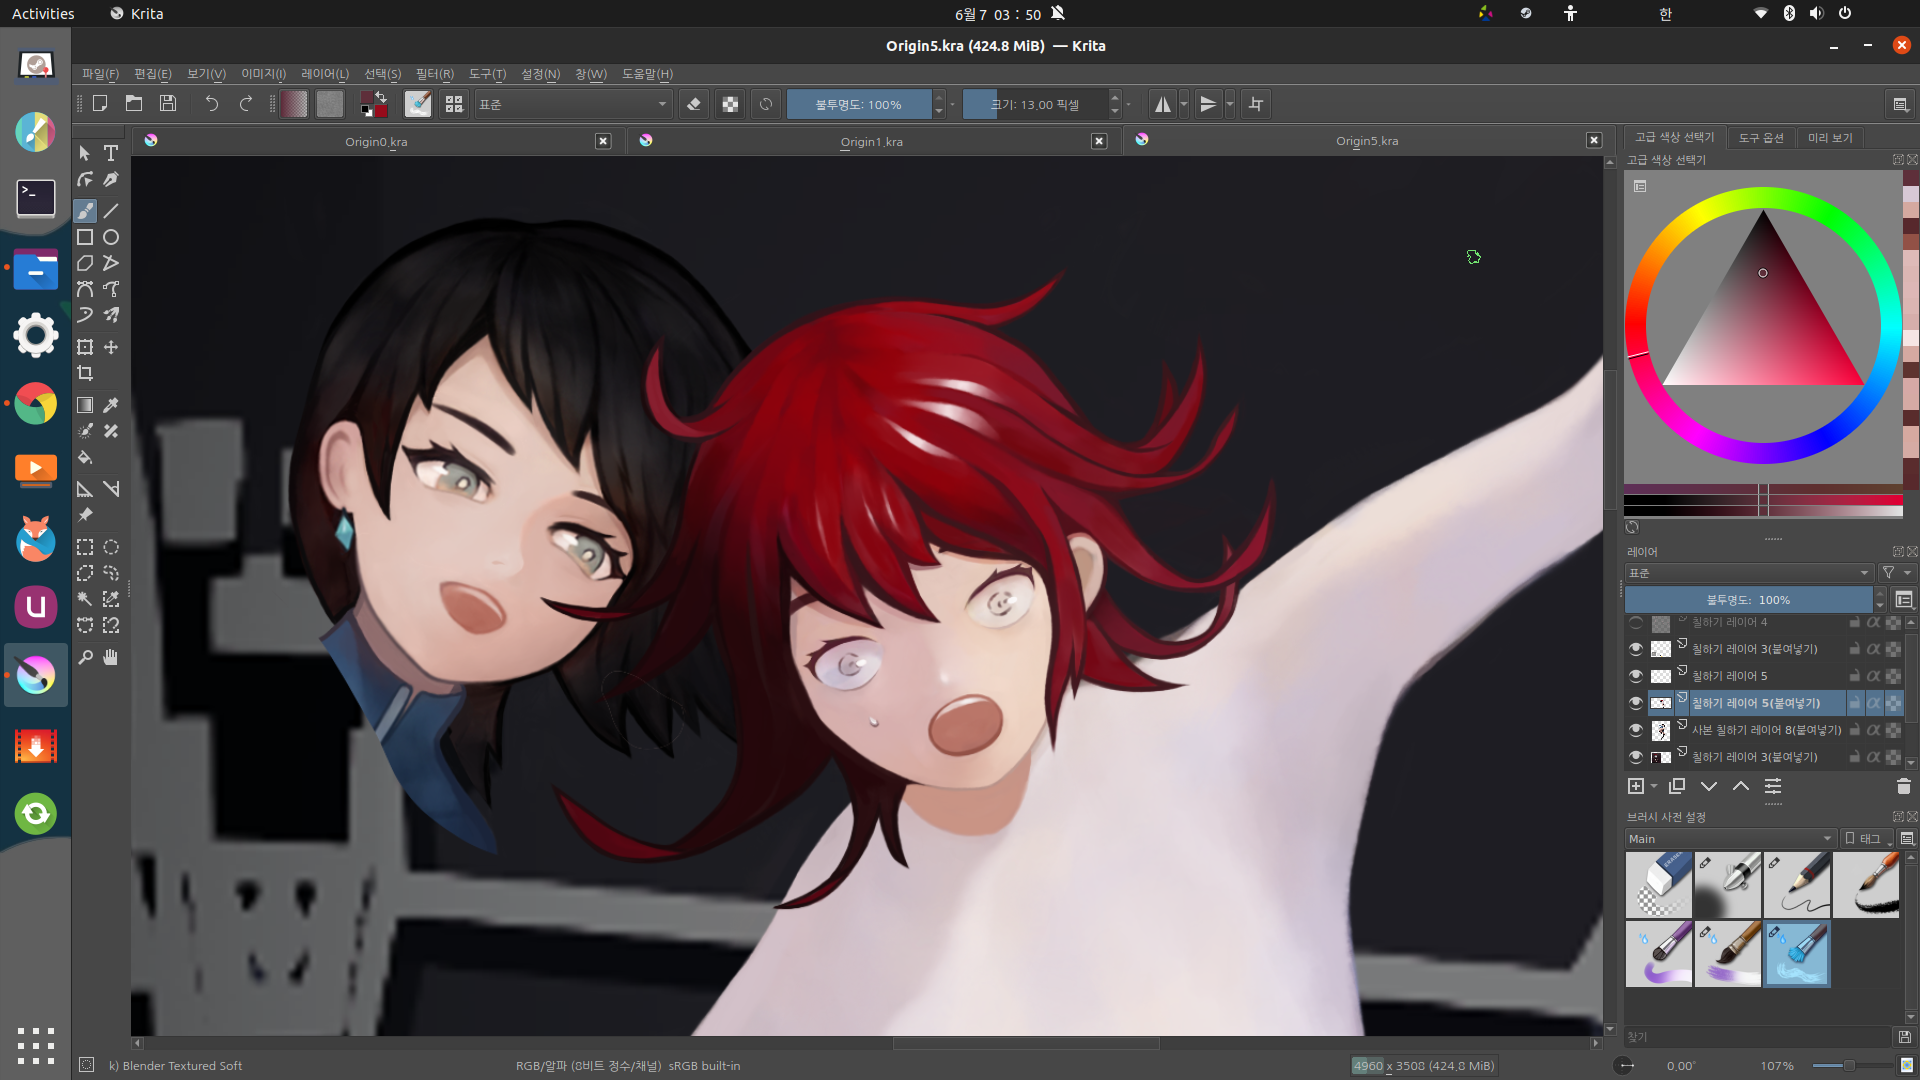This screenshot has width=1920, height=1080.
Task: Click the 태그 button in brush presets
Action: [1866, 838]
